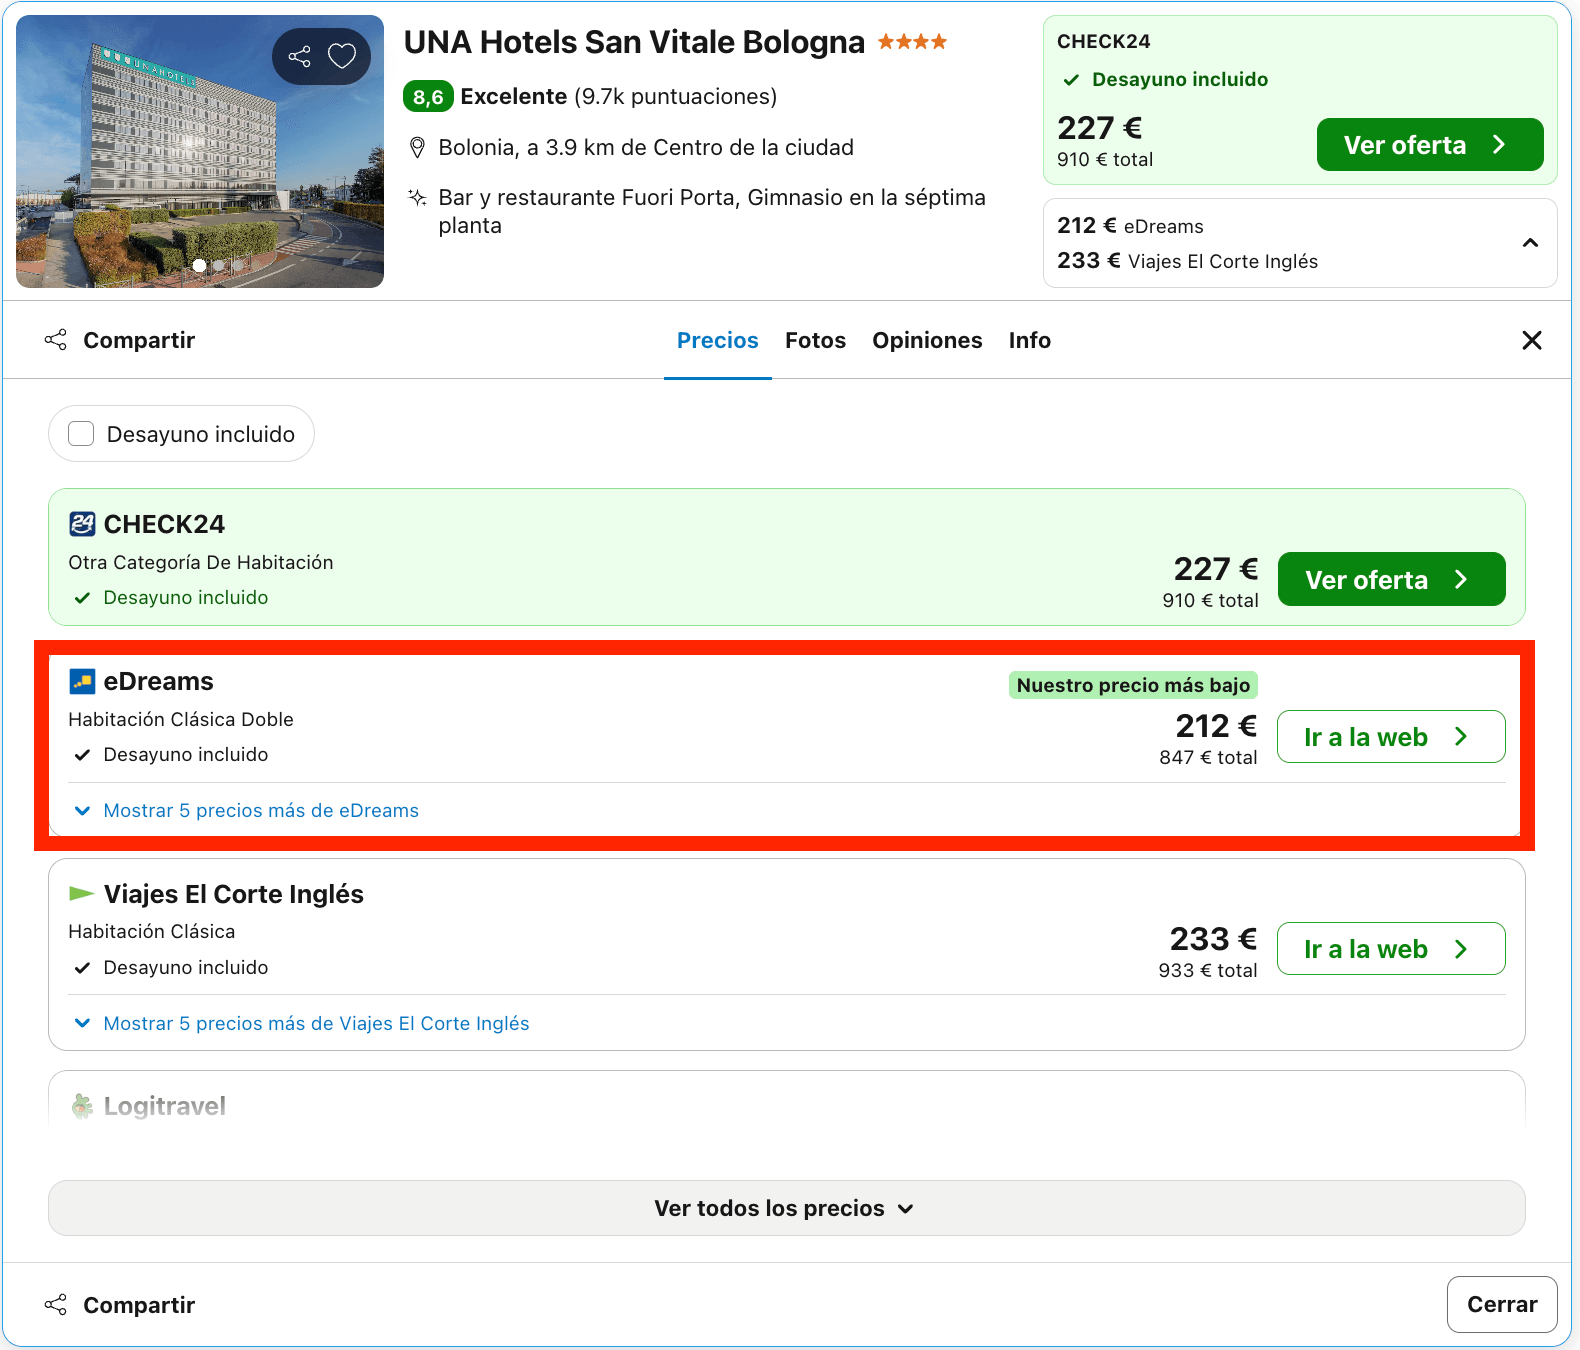The image size is (1580, 1350).
Task: Click 933 € total in Corte Inglés row
Action: 1208,970
